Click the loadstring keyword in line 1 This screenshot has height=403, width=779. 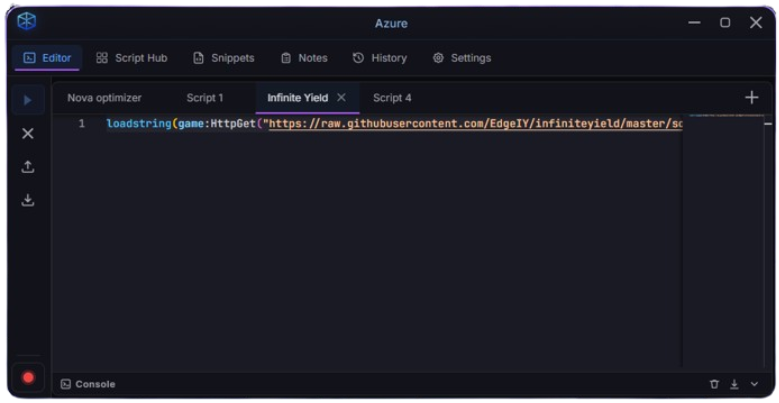click(139, 124)
